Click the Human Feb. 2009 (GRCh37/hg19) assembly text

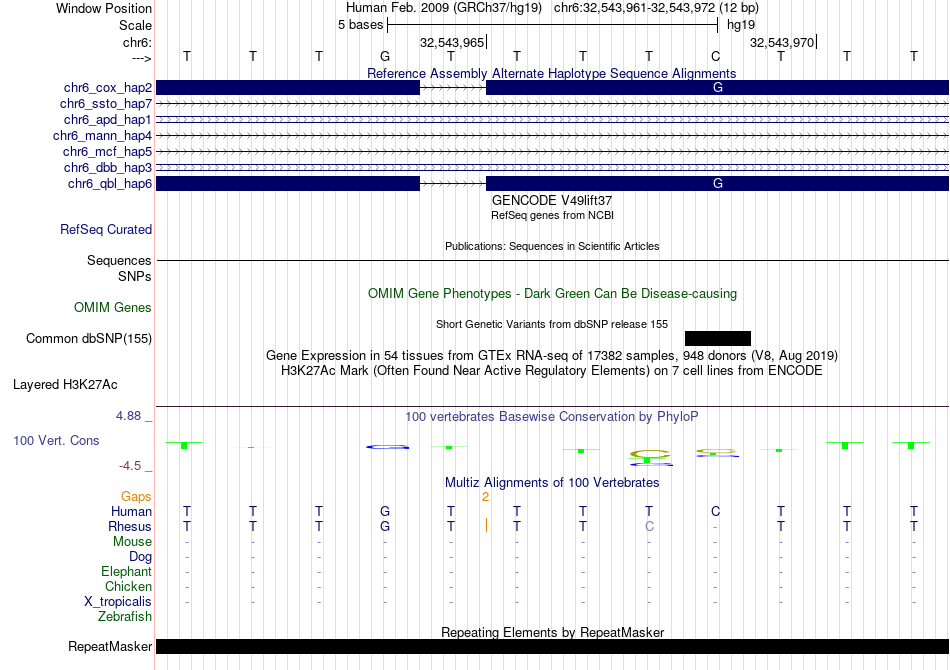pos(444,8)
